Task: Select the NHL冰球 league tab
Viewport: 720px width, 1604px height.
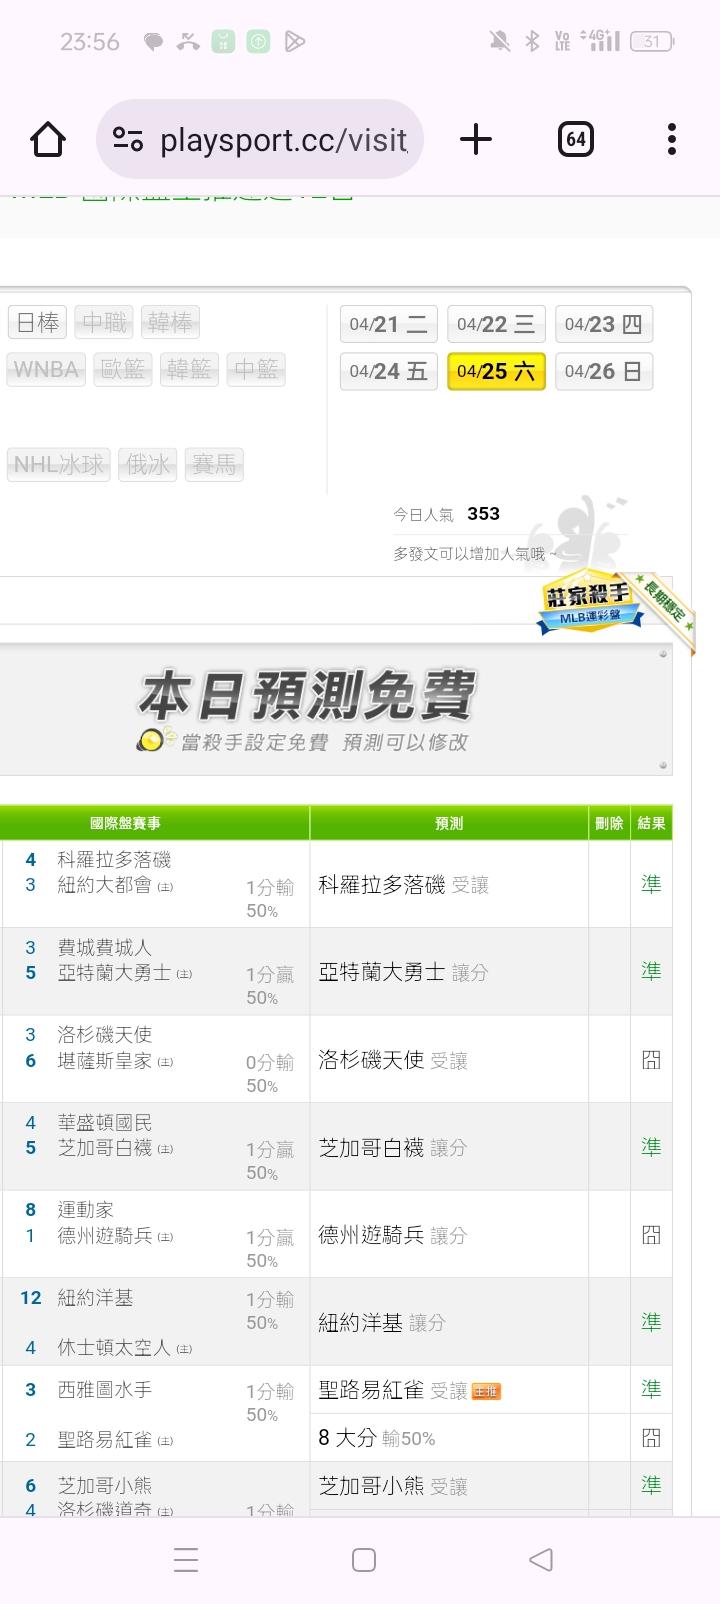Action: click(59, 464)
